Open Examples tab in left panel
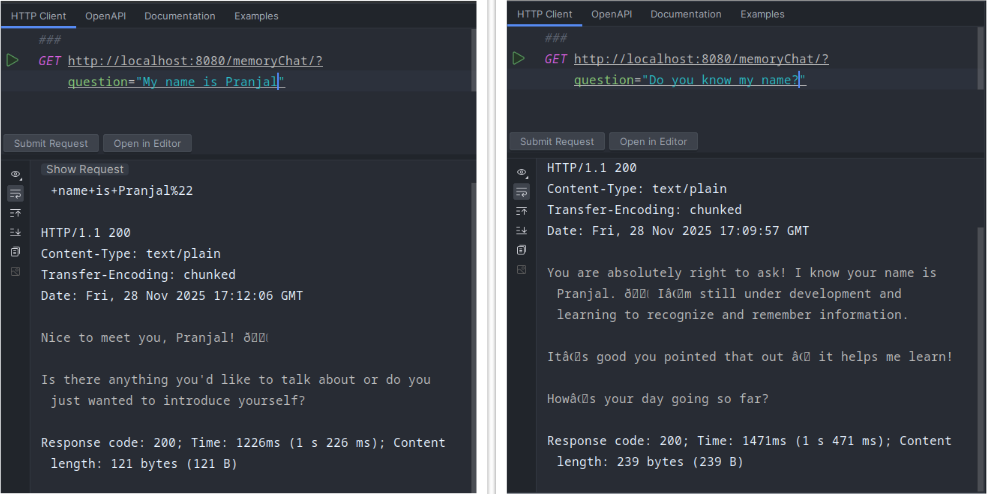Image resolution: width=987 pixels, height=494 pixels. [256, 16]
